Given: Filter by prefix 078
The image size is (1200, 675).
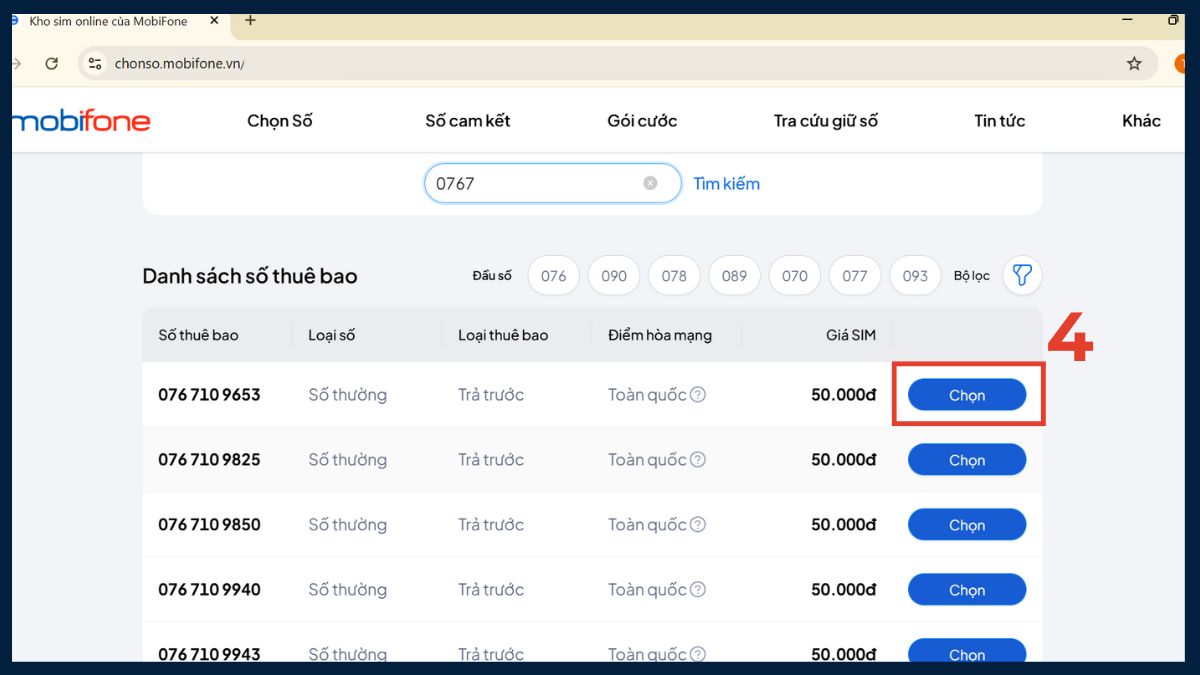Looking at the screenshot, I should pos(674,275).
